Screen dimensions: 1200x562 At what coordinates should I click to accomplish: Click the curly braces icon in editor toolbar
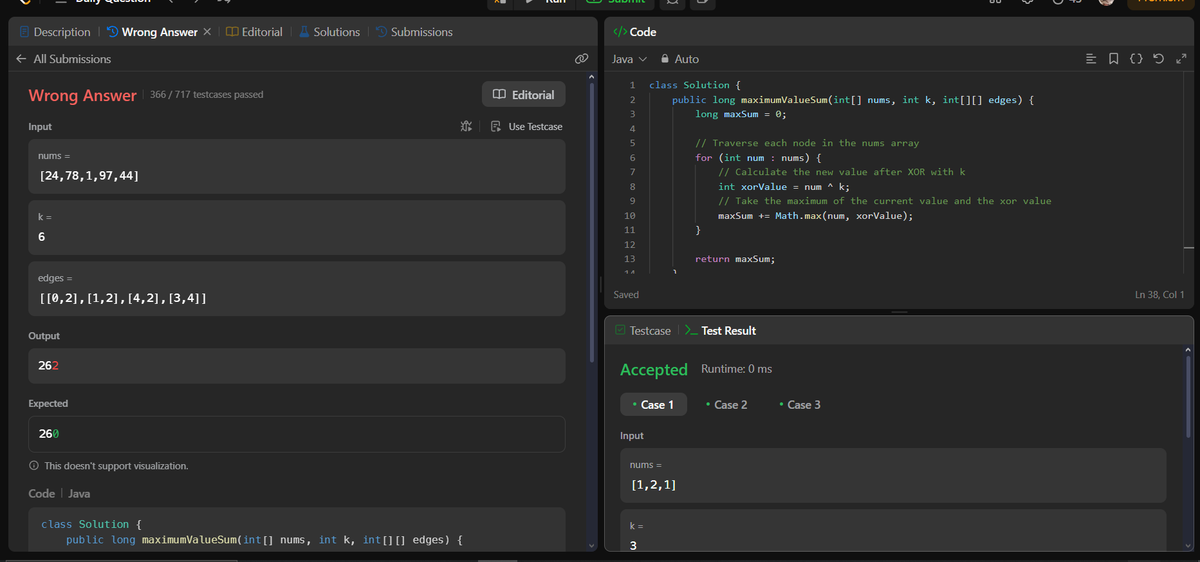click(x=1136, y=59)
